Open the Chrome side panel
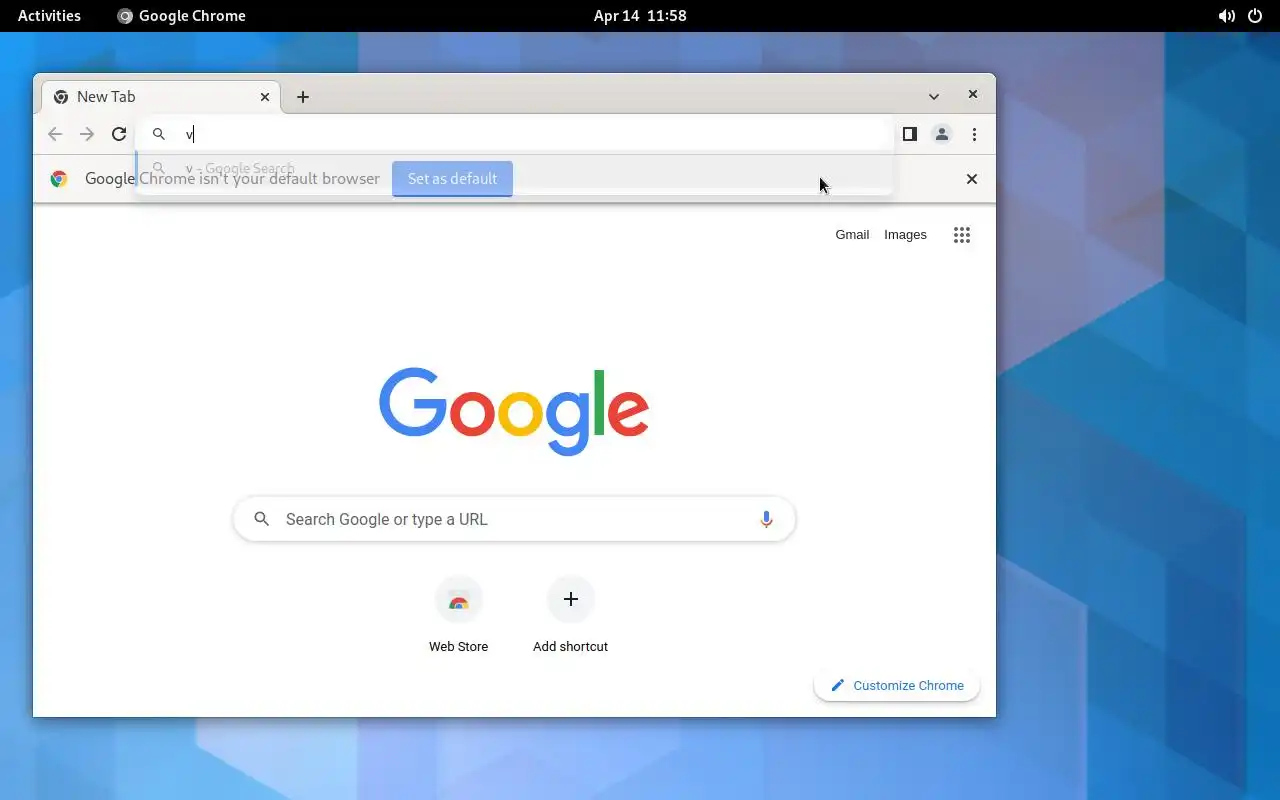This screenshot has width=1280, height=800. [x=909, y=134]
